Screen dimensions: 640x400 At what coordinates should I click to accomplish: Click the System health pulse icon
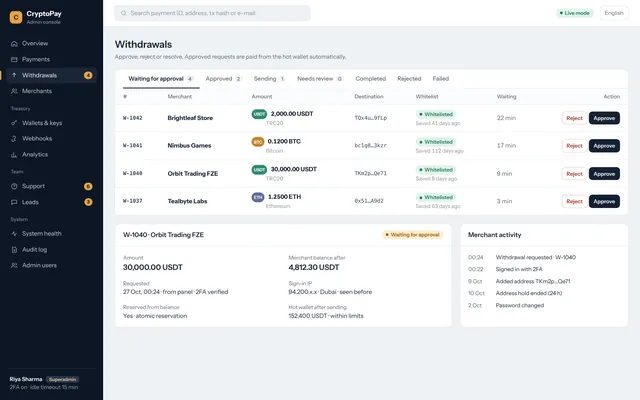(14, 234)
